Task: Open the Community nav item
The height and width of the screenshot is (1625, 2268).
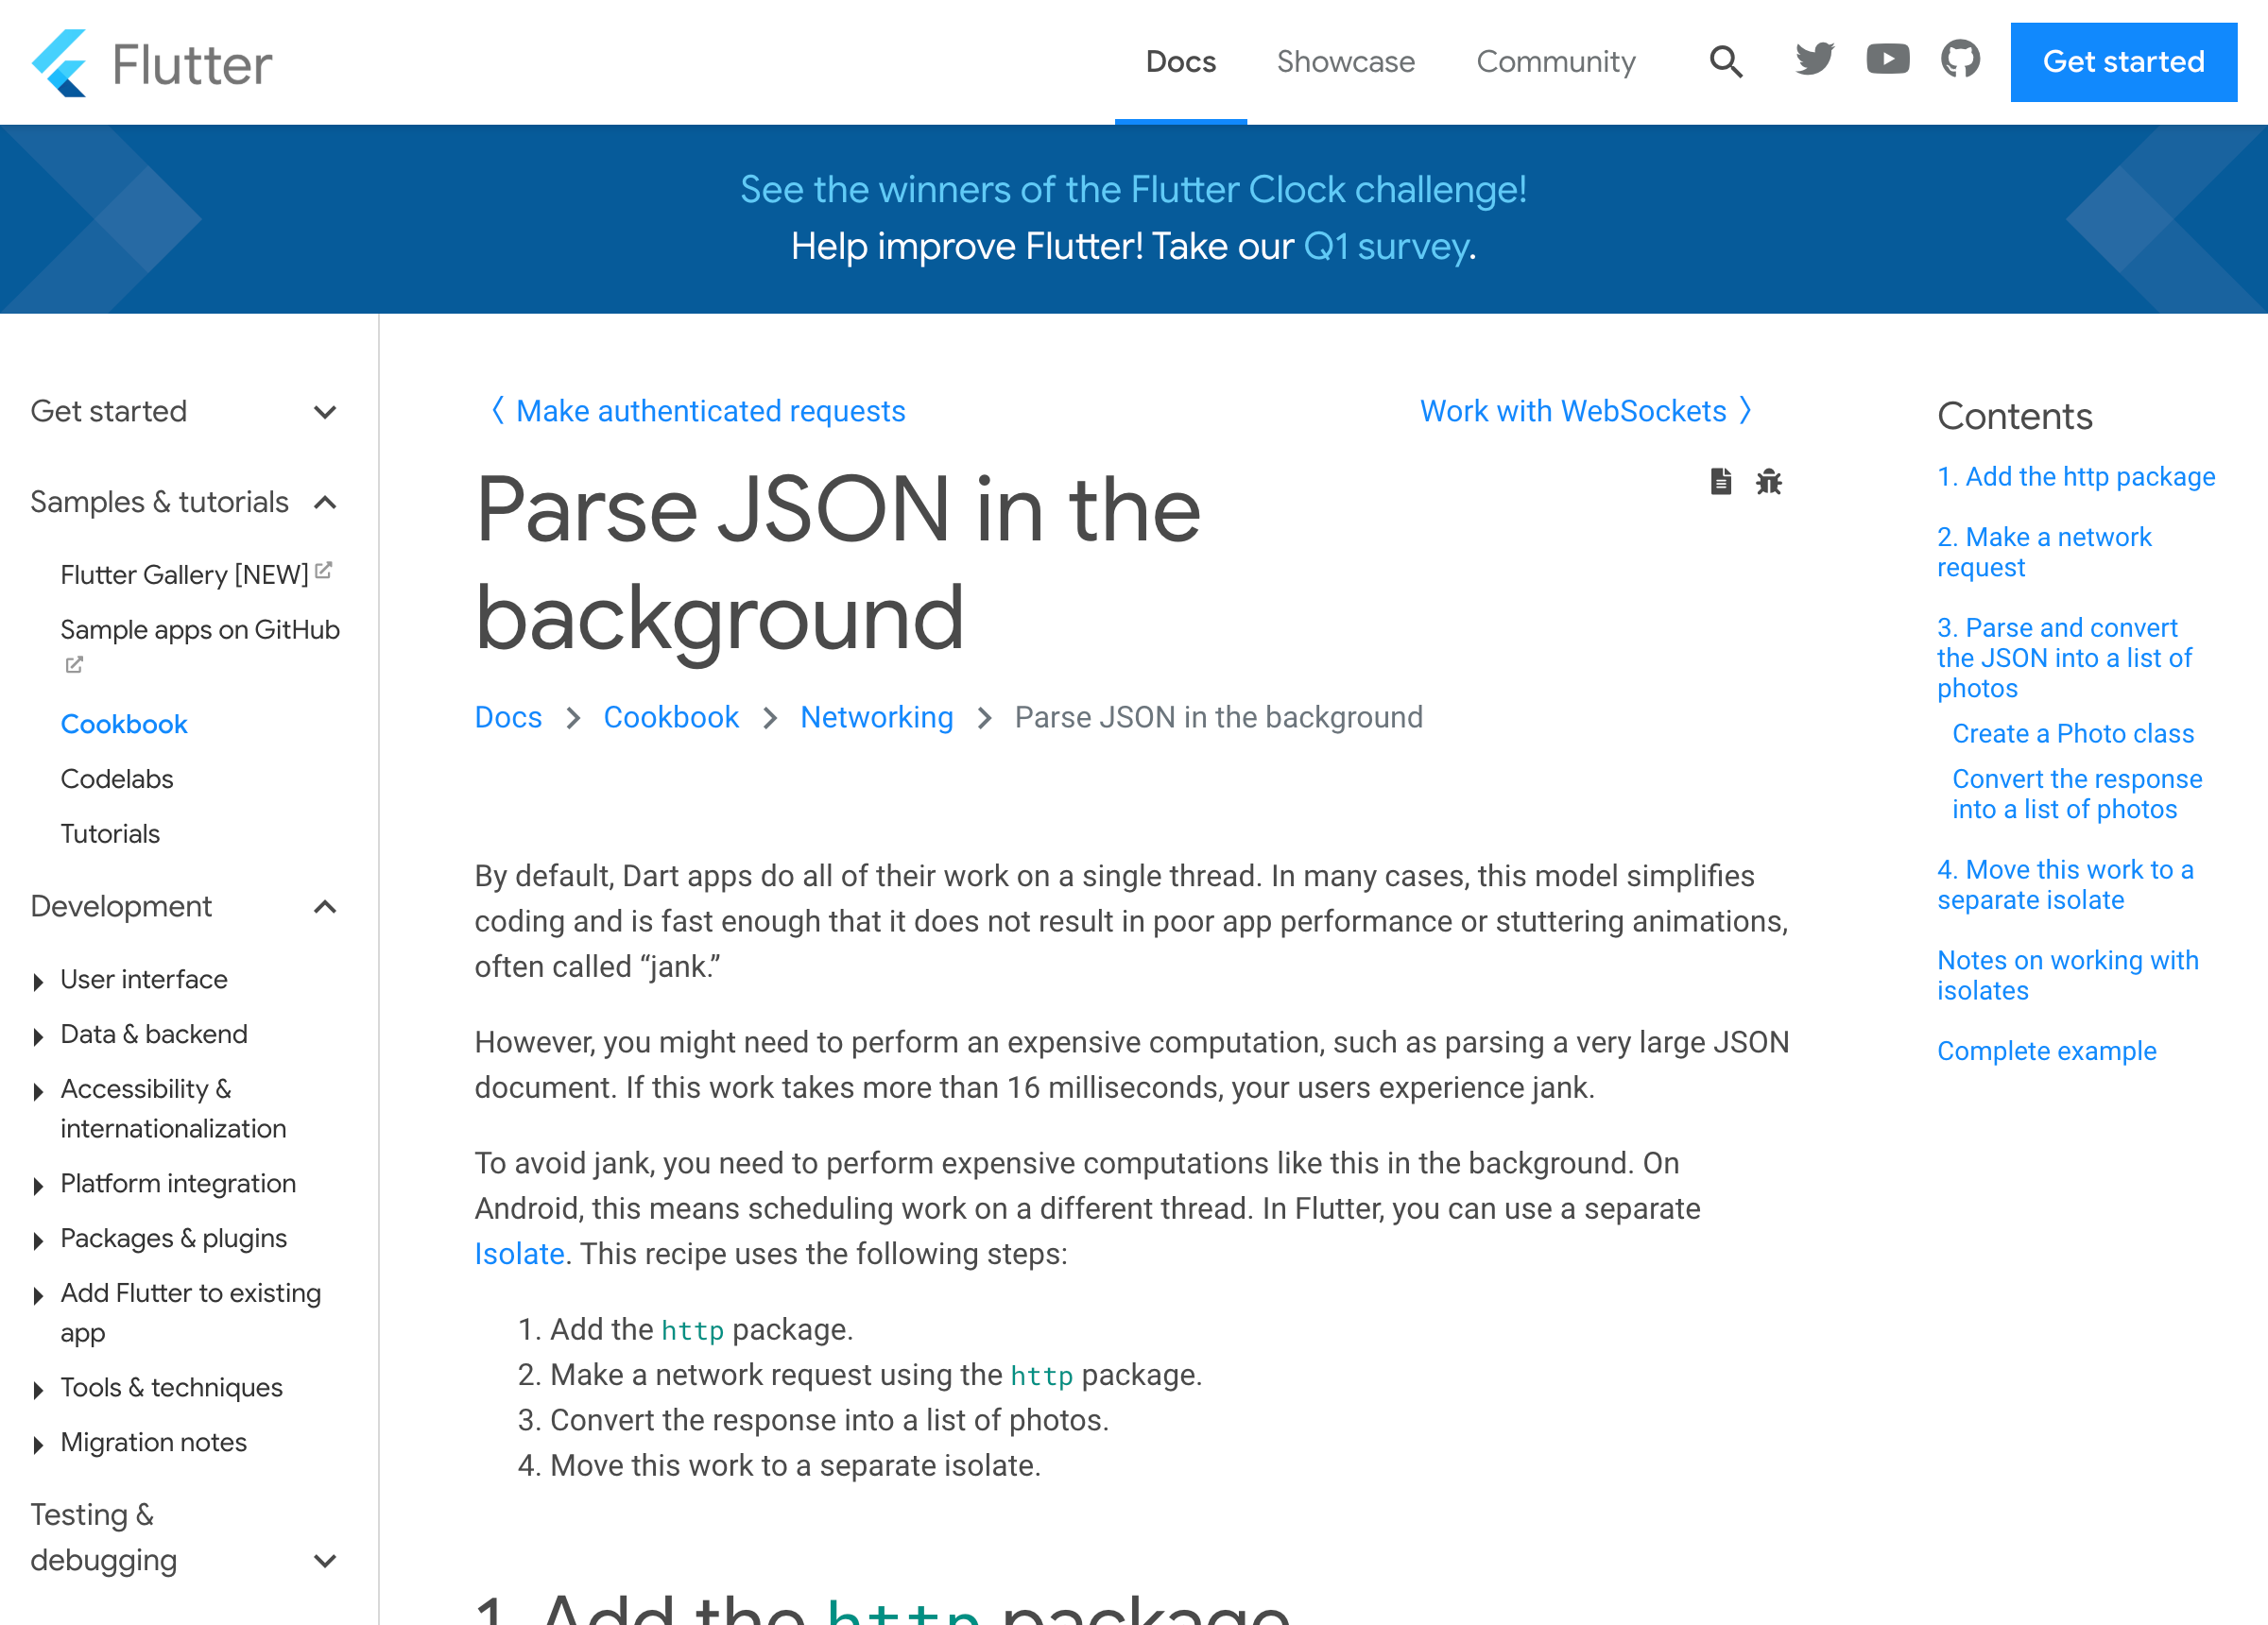Action: 1555,62
